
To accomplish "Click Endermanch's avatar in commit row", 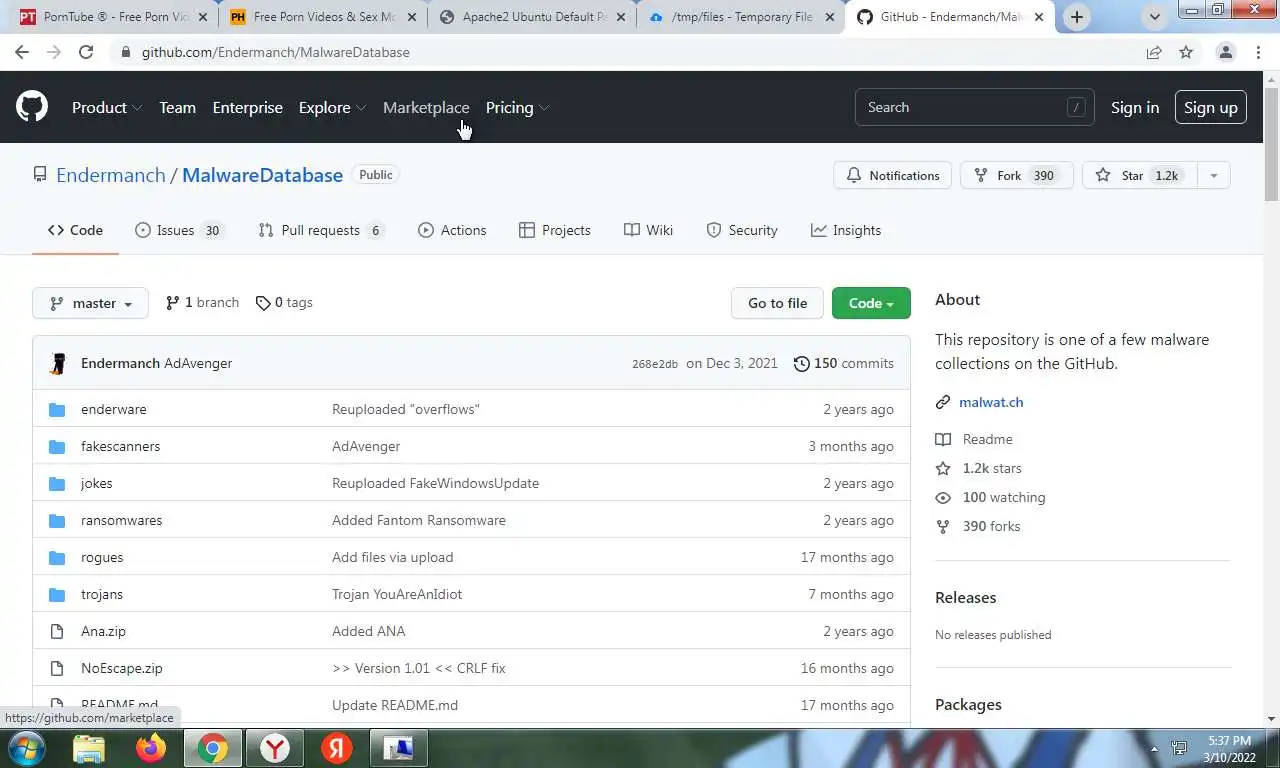I will point(59,363).
